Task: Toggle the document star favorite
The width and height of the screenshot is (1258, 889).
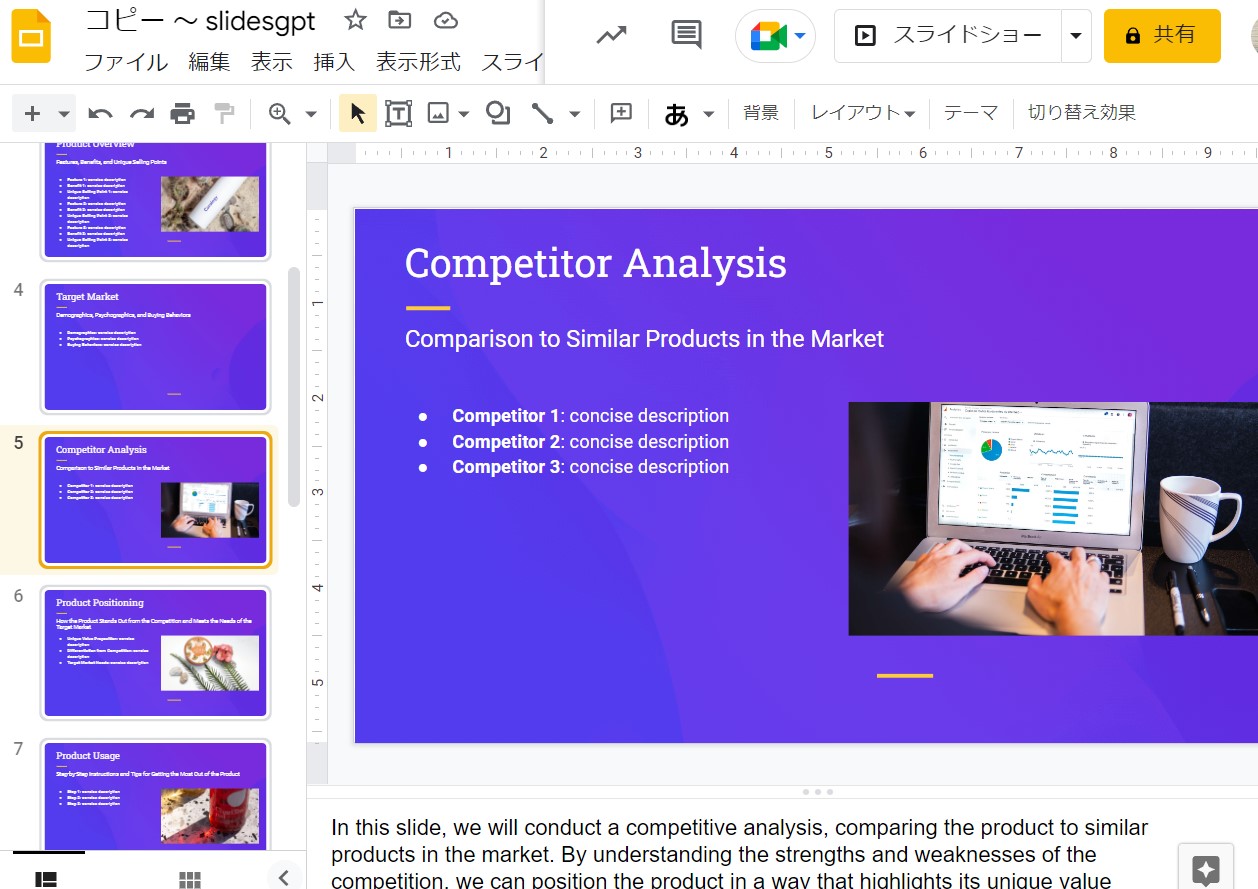Action: [353, 19]
